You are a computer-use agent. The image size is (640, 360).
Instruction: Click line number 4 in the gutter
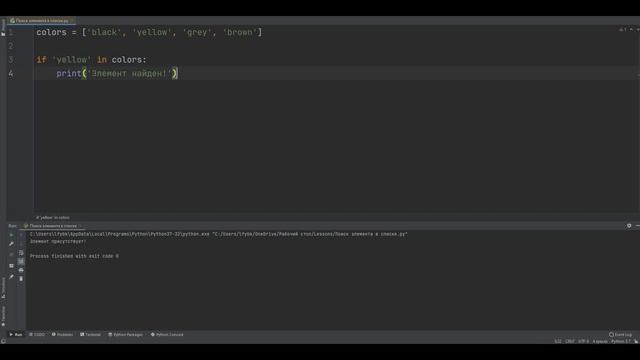(x=11, y=73)
